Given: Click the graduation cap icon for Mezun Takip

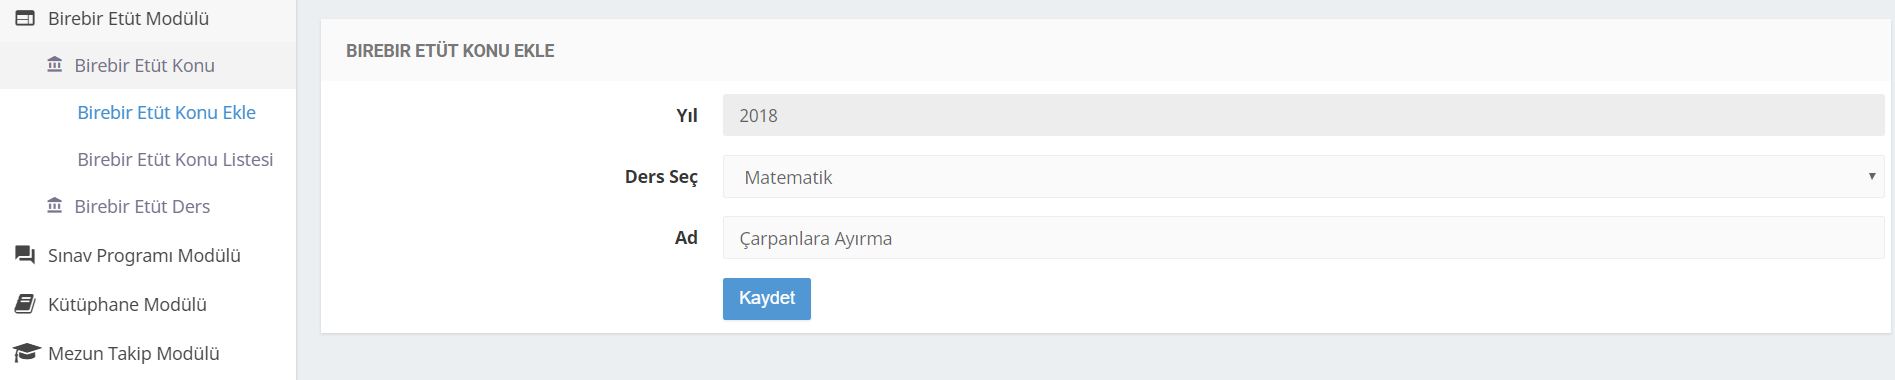Looking at the screenshot, I should [25, 353].
